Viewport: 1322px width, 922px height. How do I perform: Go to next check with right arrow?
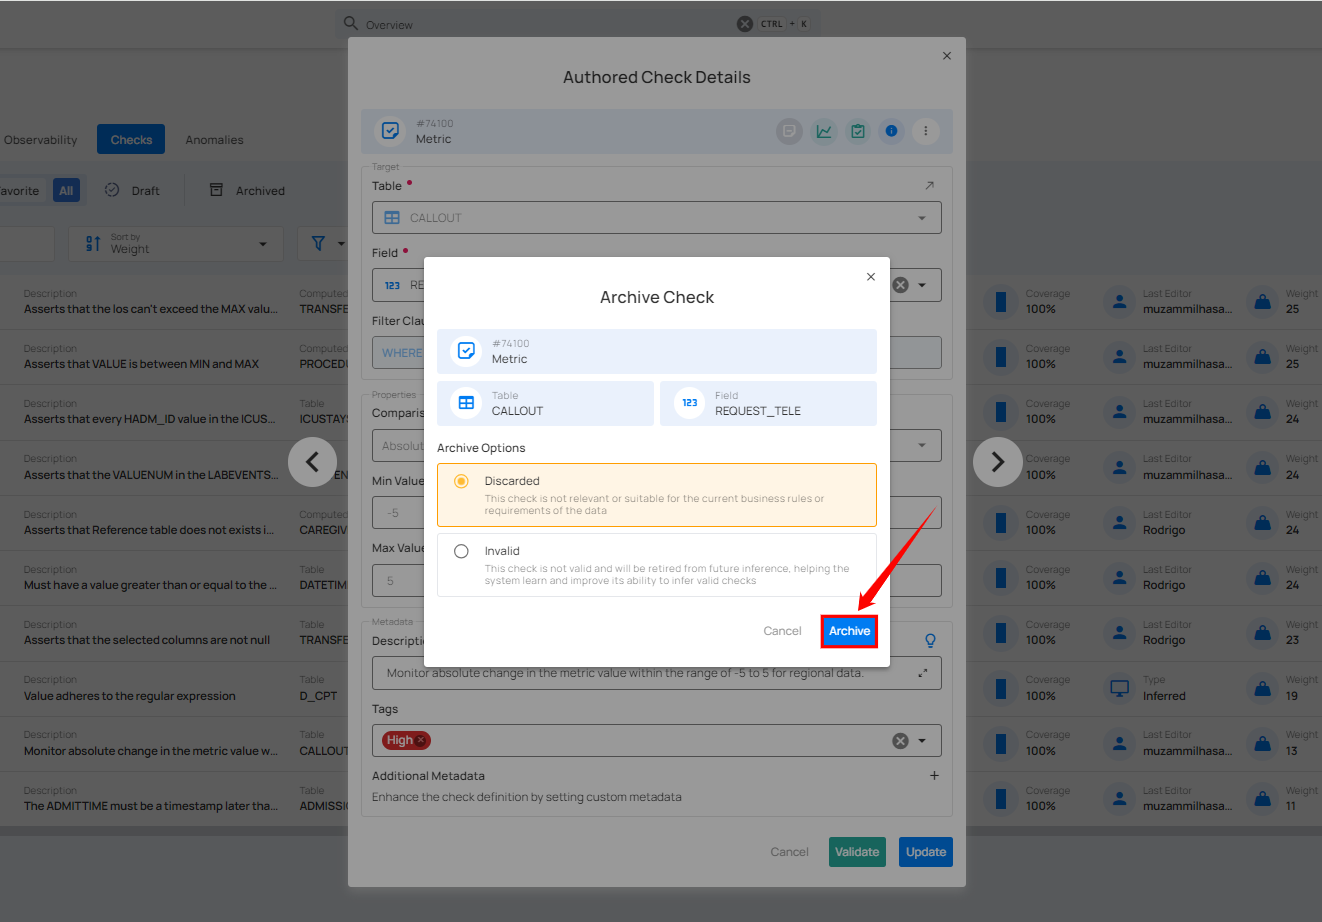click(997, 462)
